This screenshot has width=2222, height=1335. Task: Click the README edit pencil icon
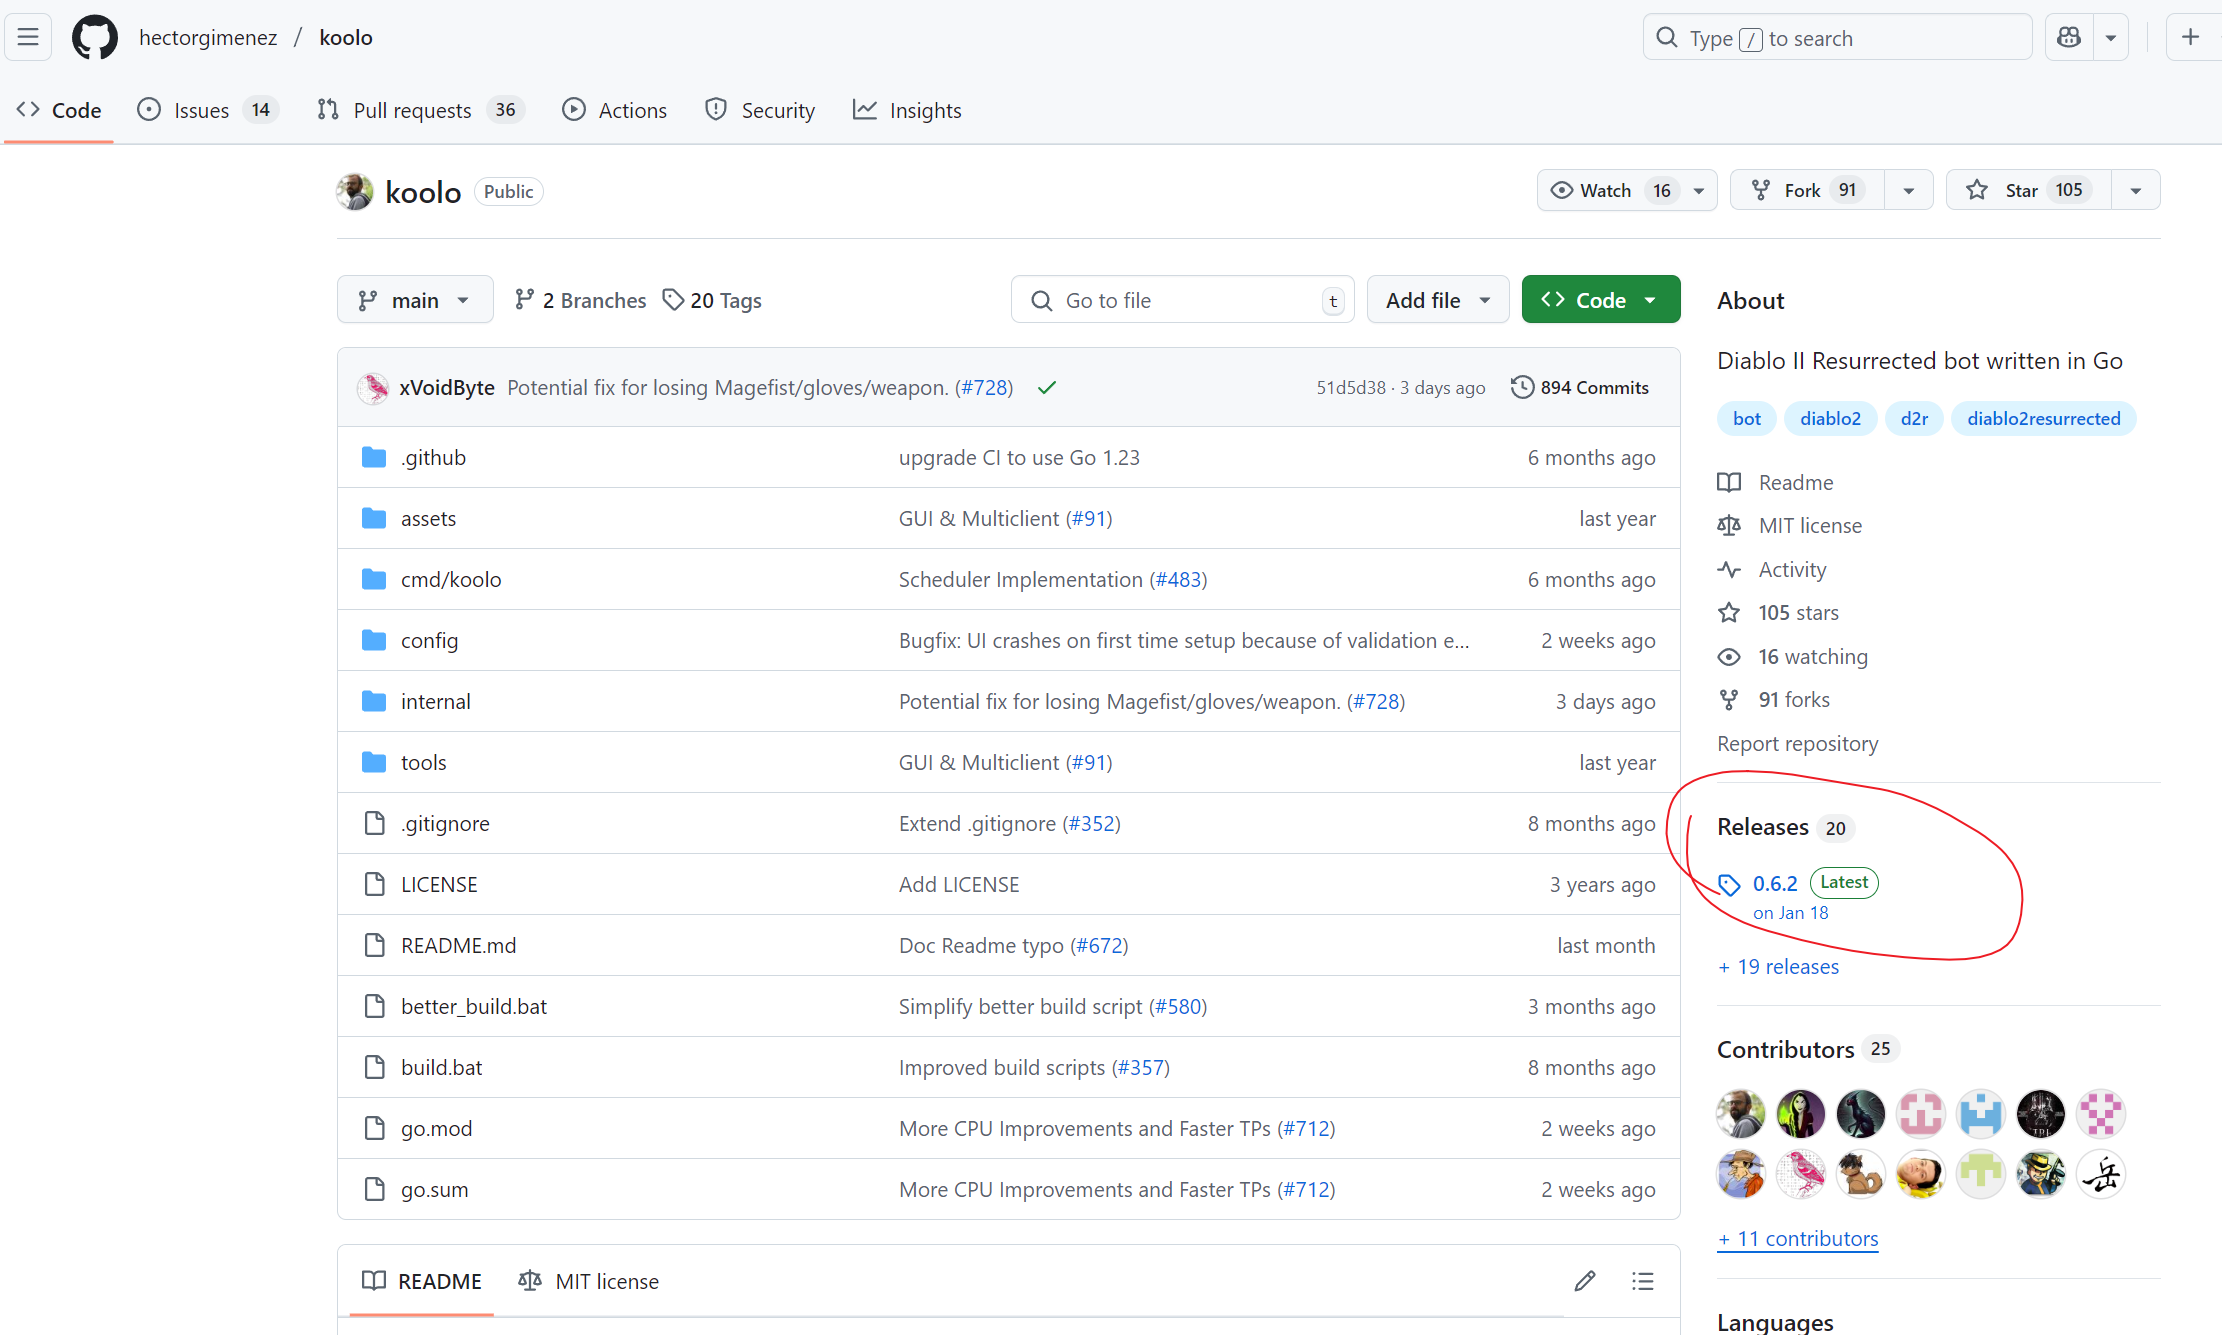pos(1585,1281)
